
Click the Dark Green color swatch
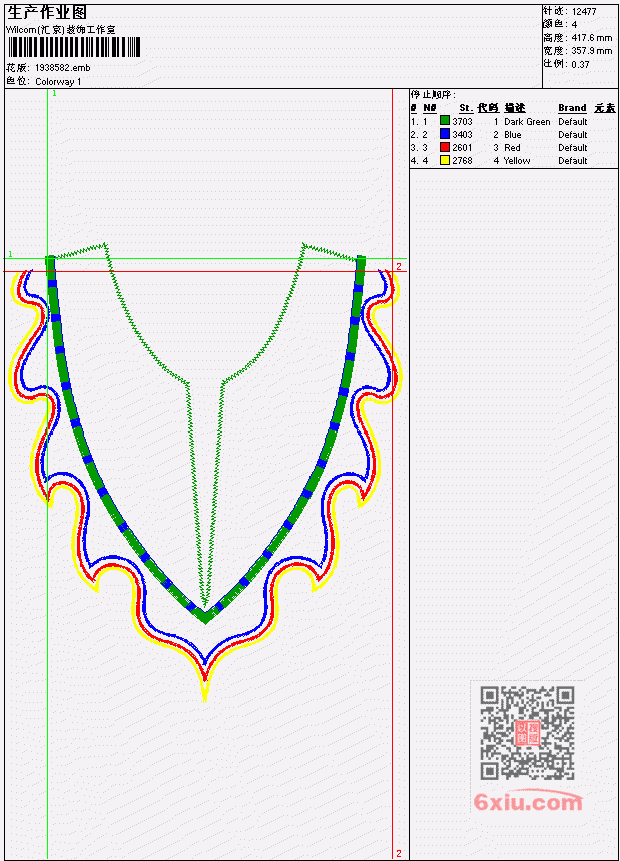tap(445, 121)
